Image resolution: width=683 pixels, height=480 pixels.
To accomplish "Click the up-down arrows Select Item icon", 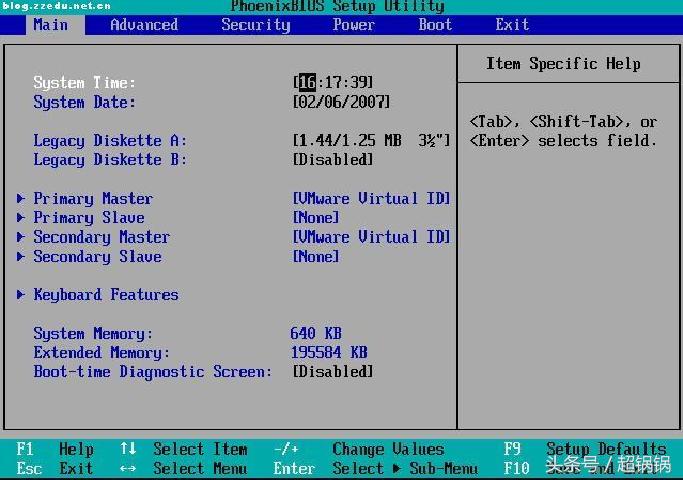I will [x=128, y=449].
